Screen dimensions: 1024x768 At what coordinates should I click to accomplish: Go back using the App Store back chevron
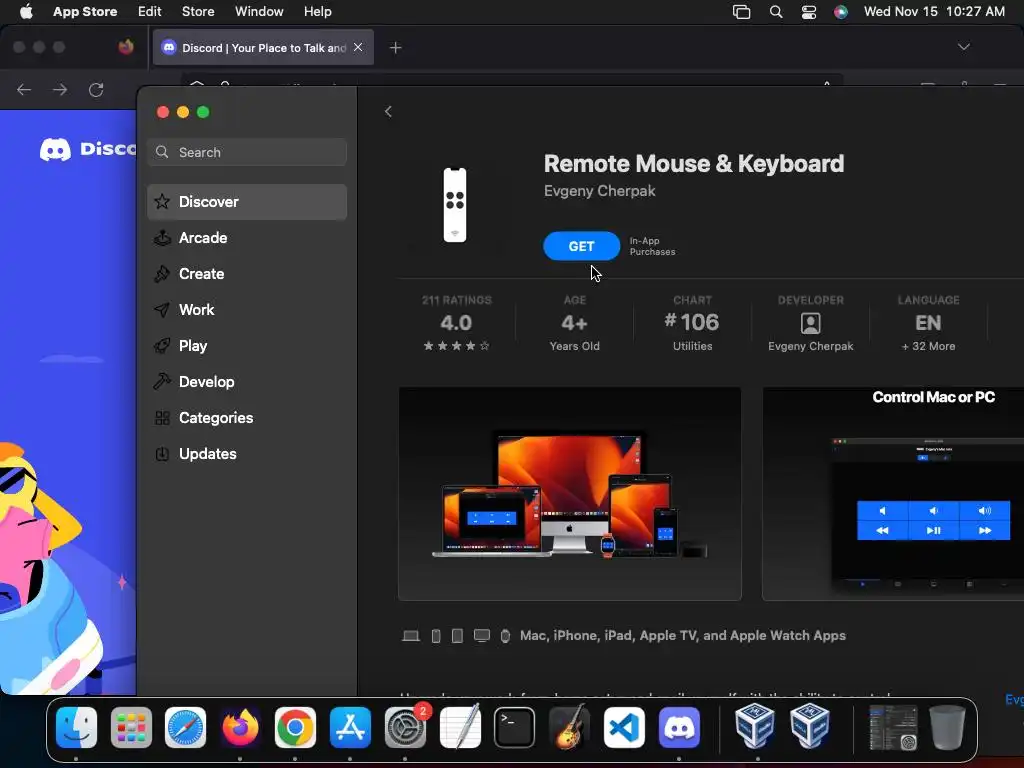point(389,112)
